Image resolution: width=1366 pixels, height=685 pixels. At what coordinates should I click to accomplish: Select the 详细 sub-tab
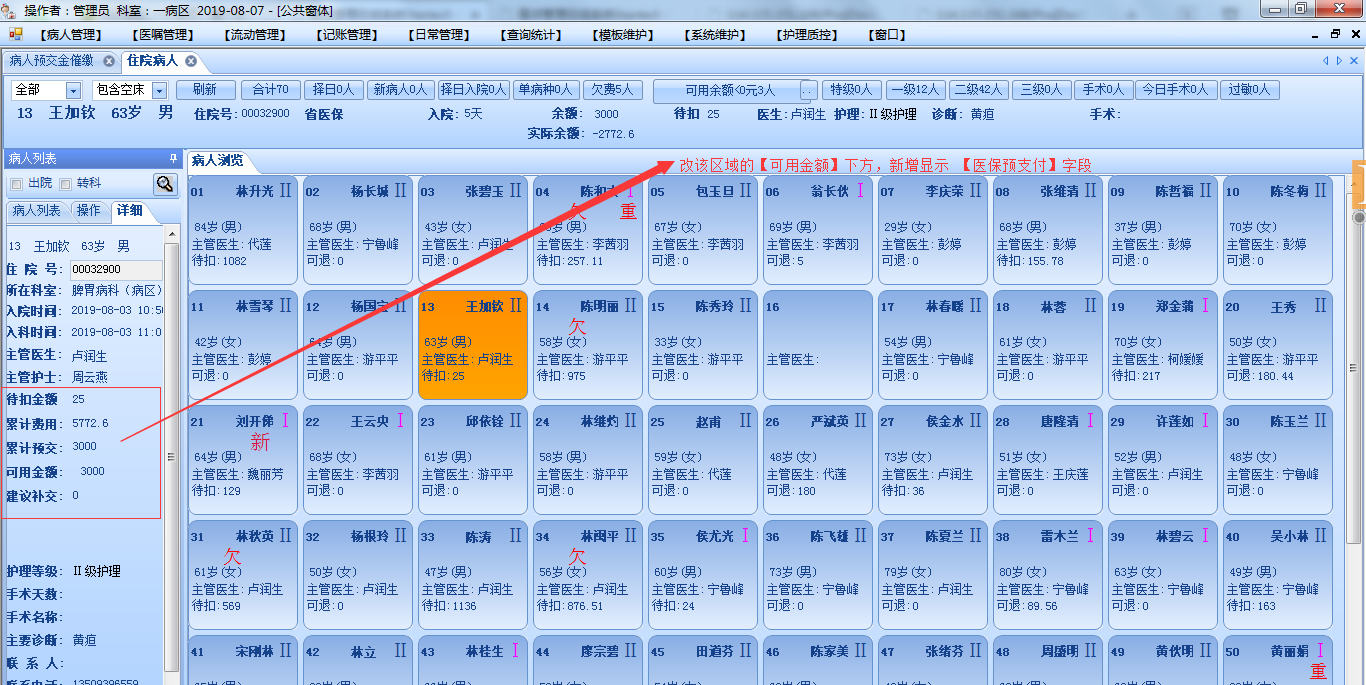[x=129, y=211]
